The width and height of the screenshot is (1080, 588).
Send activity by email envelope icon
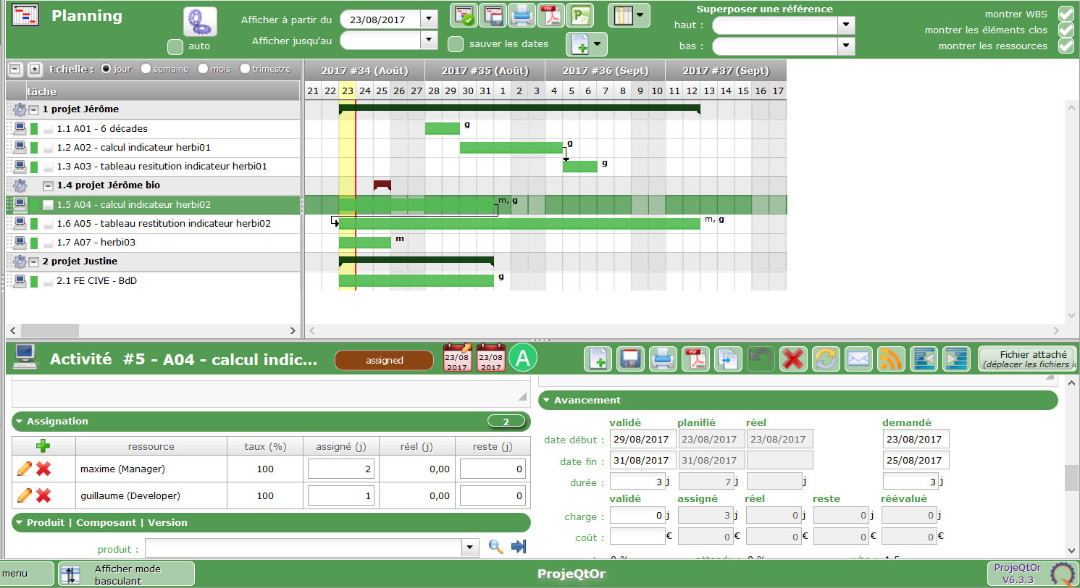tap(858, 359)
